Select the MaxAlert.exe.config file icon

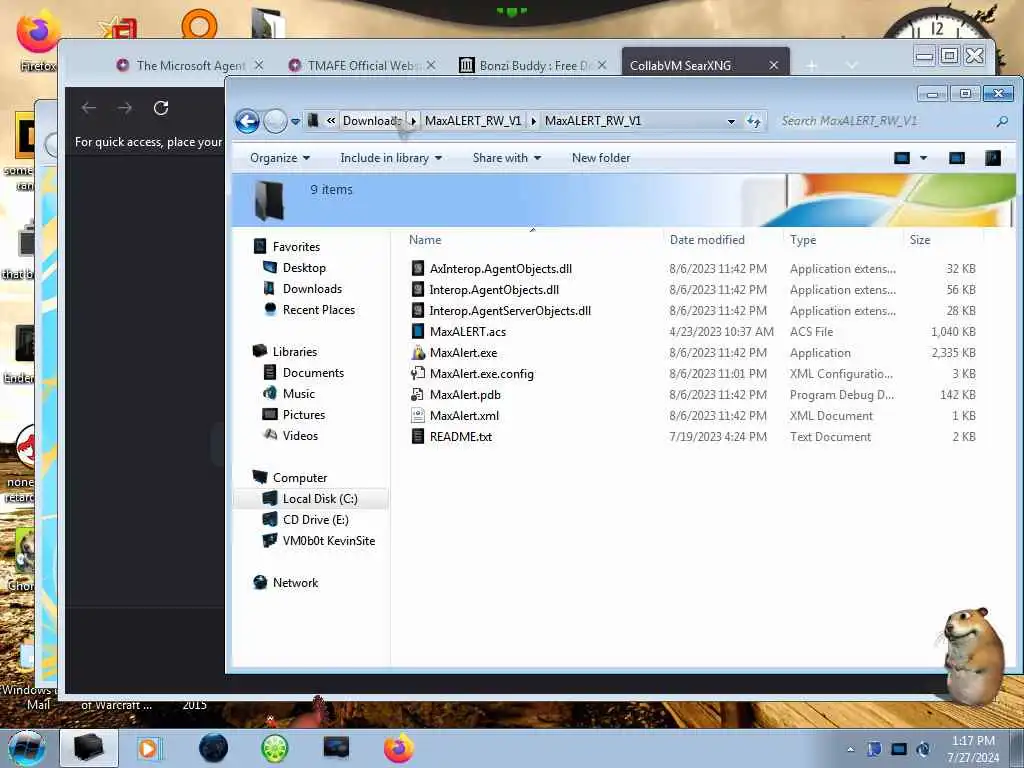(418, 374)
